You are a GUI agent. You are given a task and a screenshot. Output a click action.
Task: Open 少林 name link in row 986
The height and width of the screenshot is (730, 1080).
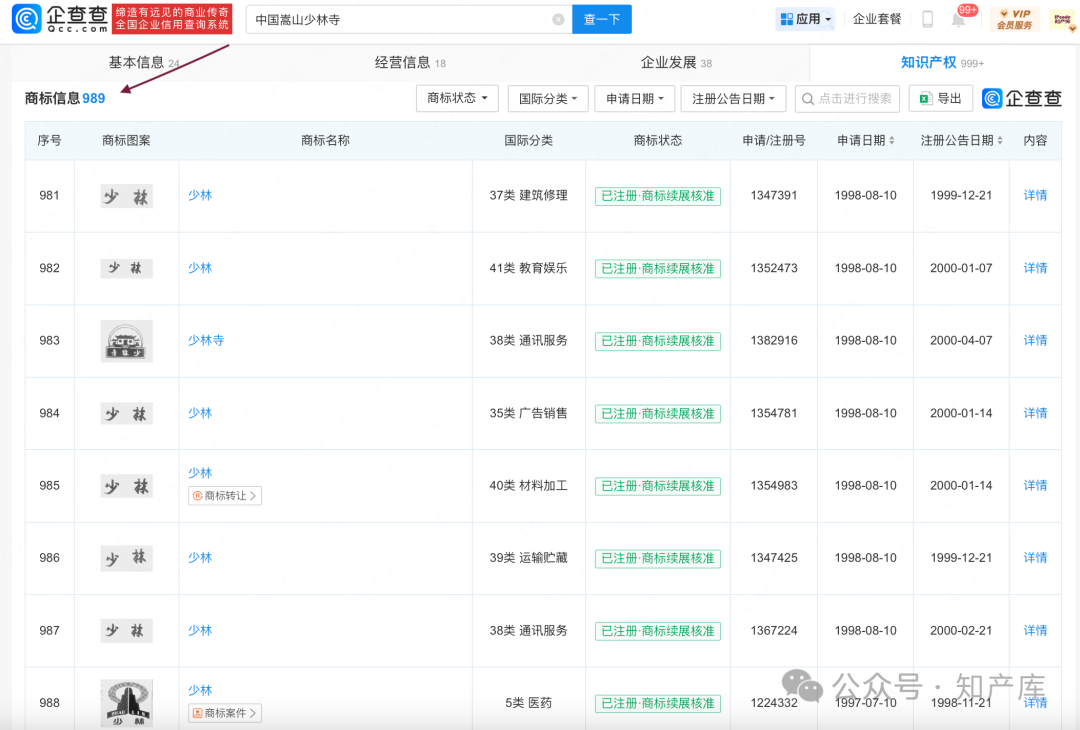coord(200,558)
